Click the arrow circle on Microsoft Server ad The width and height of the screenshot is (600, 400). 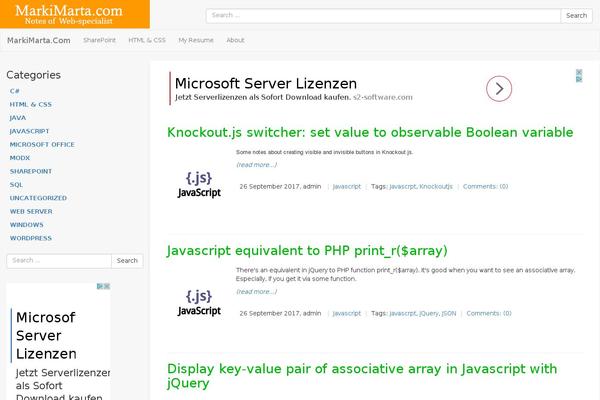click(x=499, y=89)
